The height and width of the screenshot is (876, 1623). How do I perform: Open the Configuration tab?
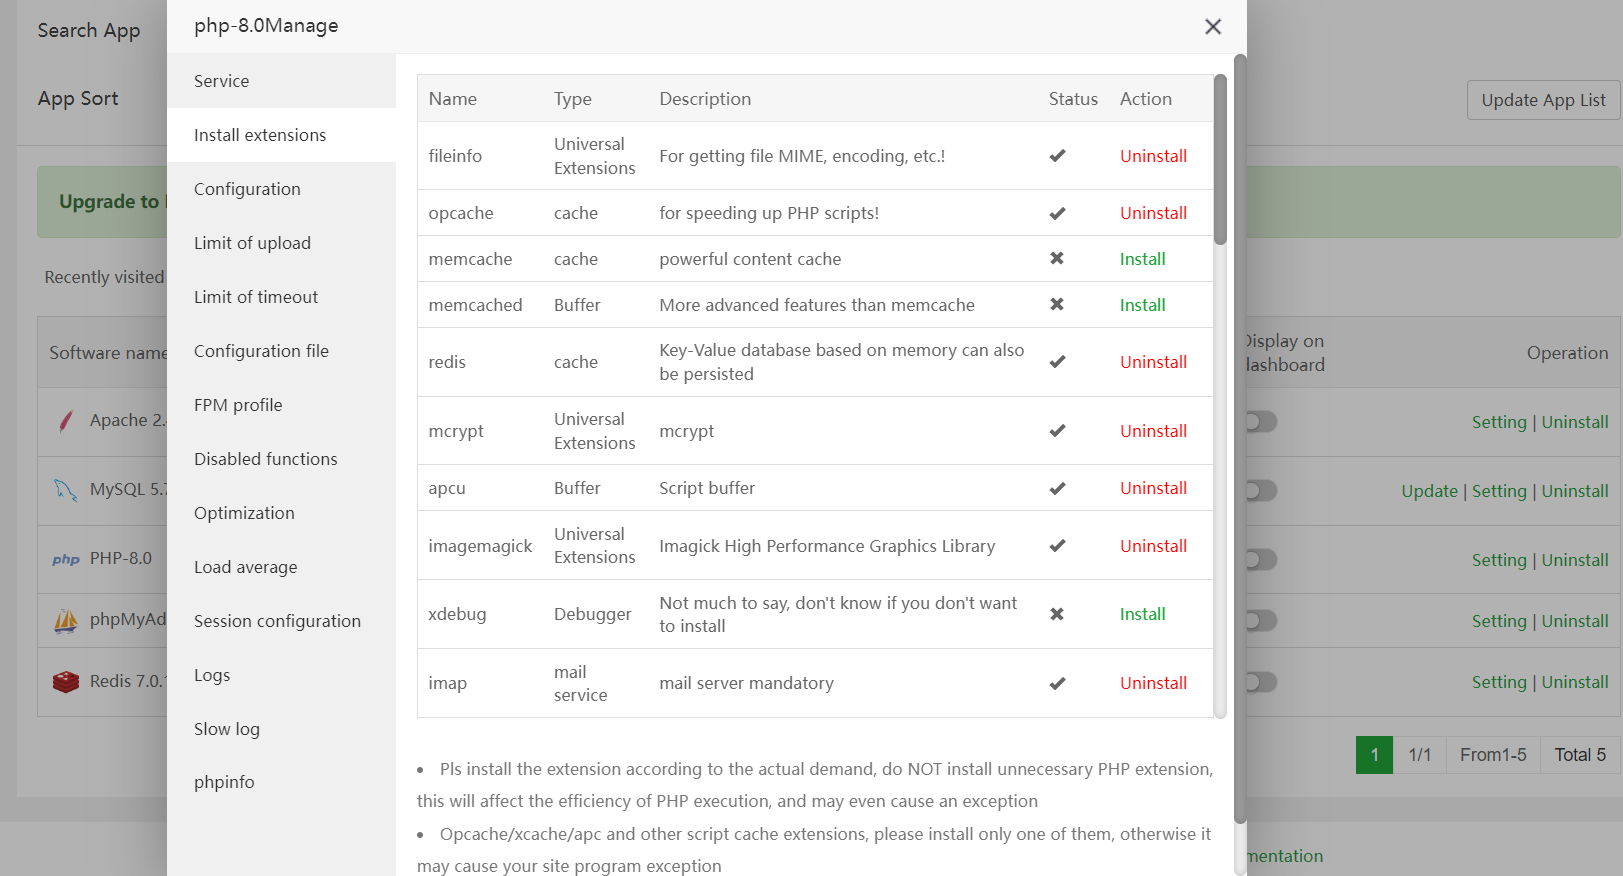coord(247,189)
